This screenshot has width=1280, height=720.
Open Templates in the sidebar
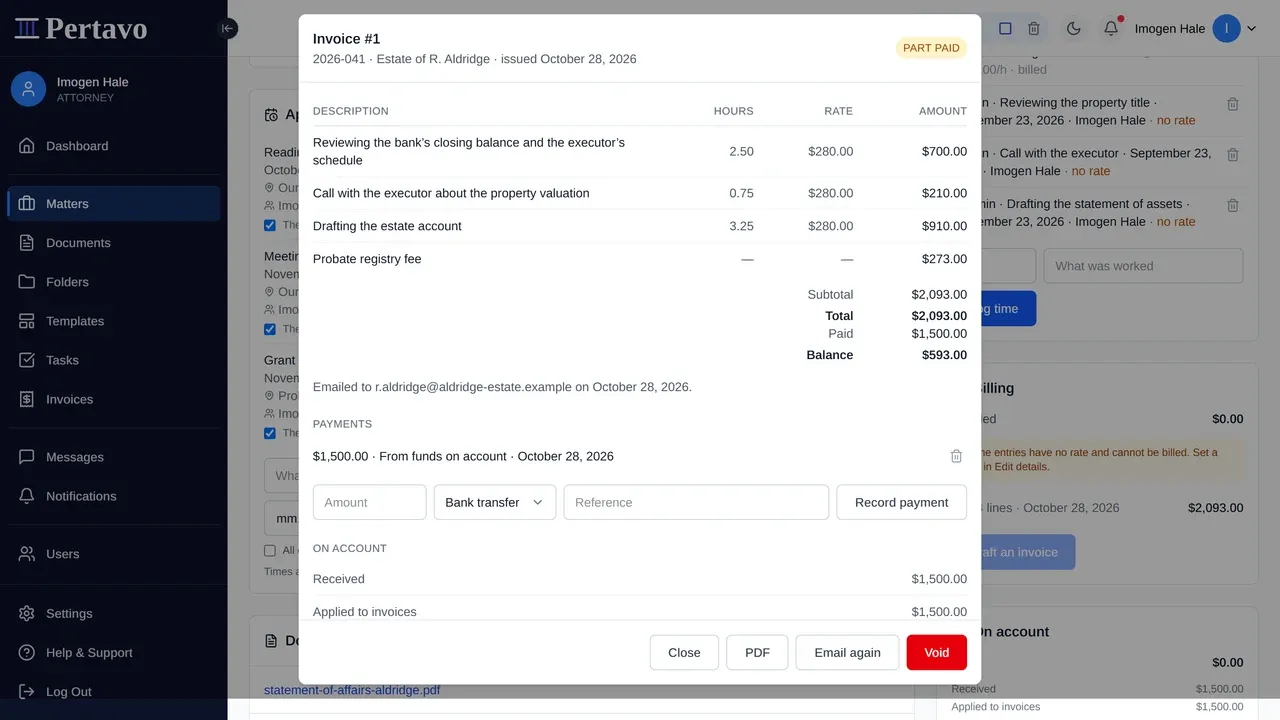point(113,321)
